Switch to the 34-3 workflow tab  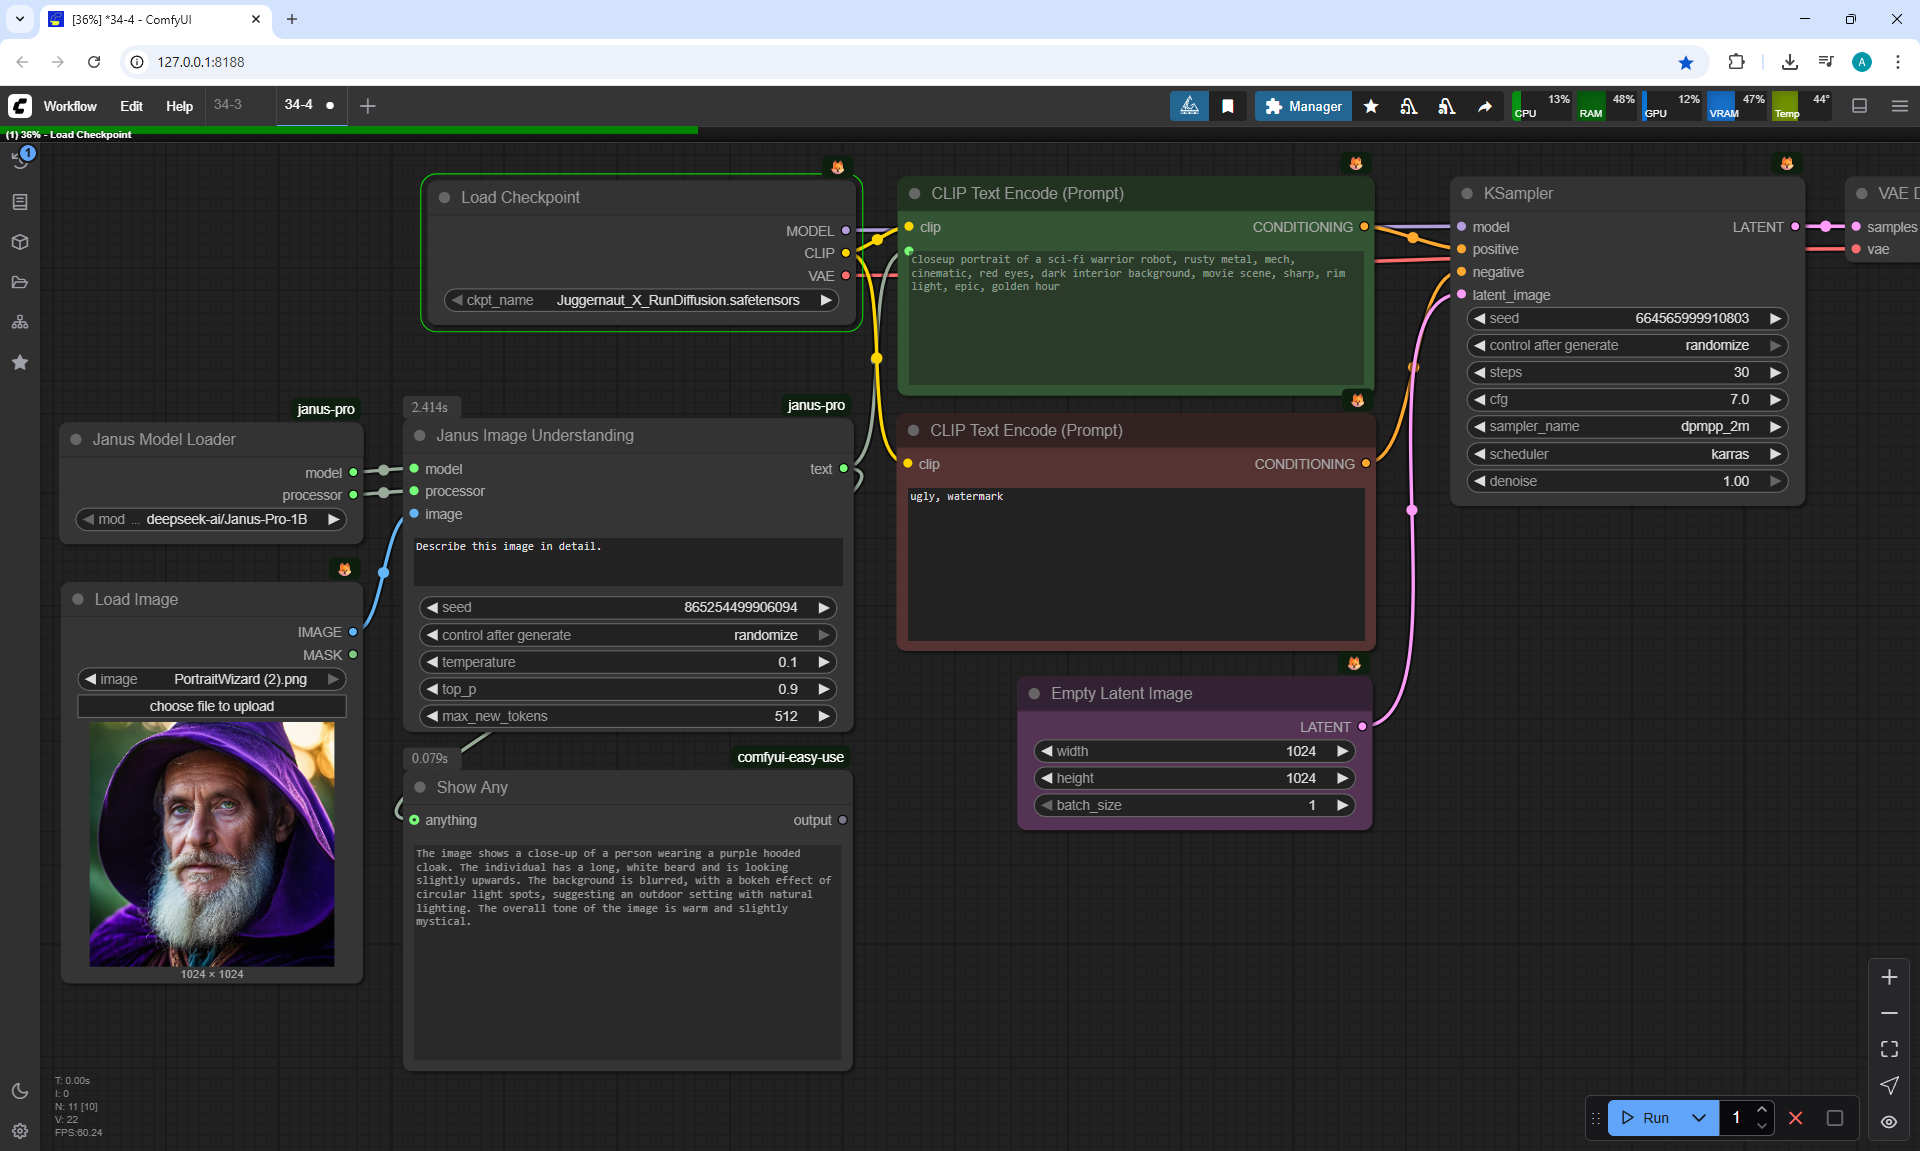tap(228, 105)
